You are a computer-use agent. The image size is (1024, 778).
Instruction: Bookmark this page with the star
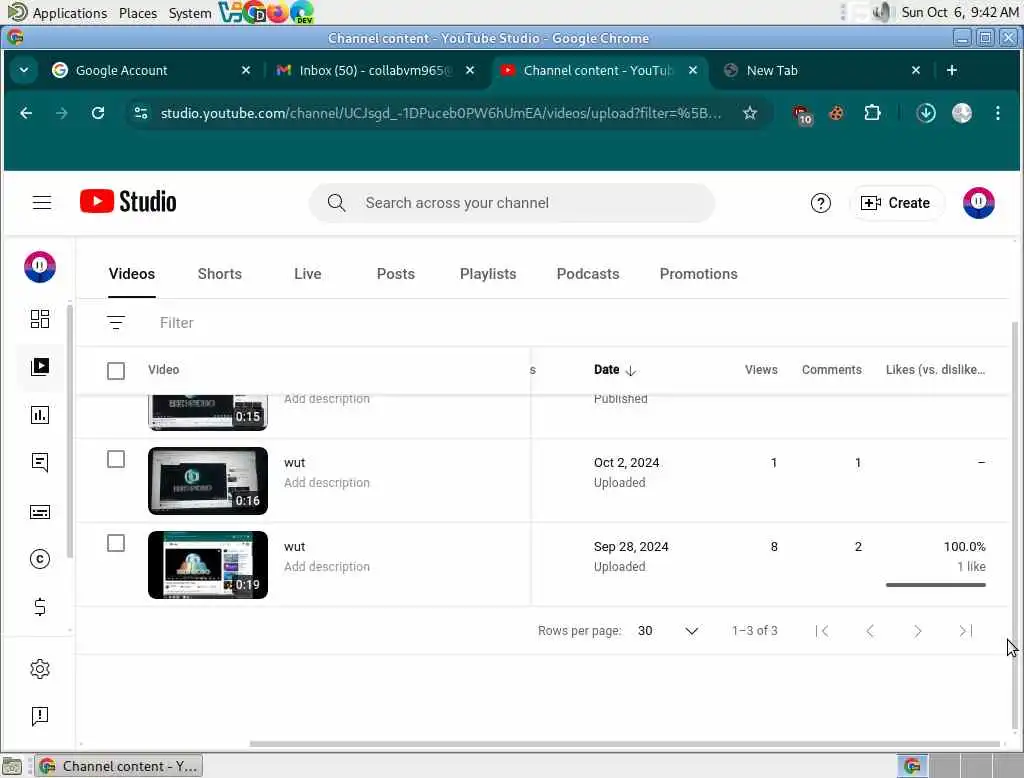point(750,113)
